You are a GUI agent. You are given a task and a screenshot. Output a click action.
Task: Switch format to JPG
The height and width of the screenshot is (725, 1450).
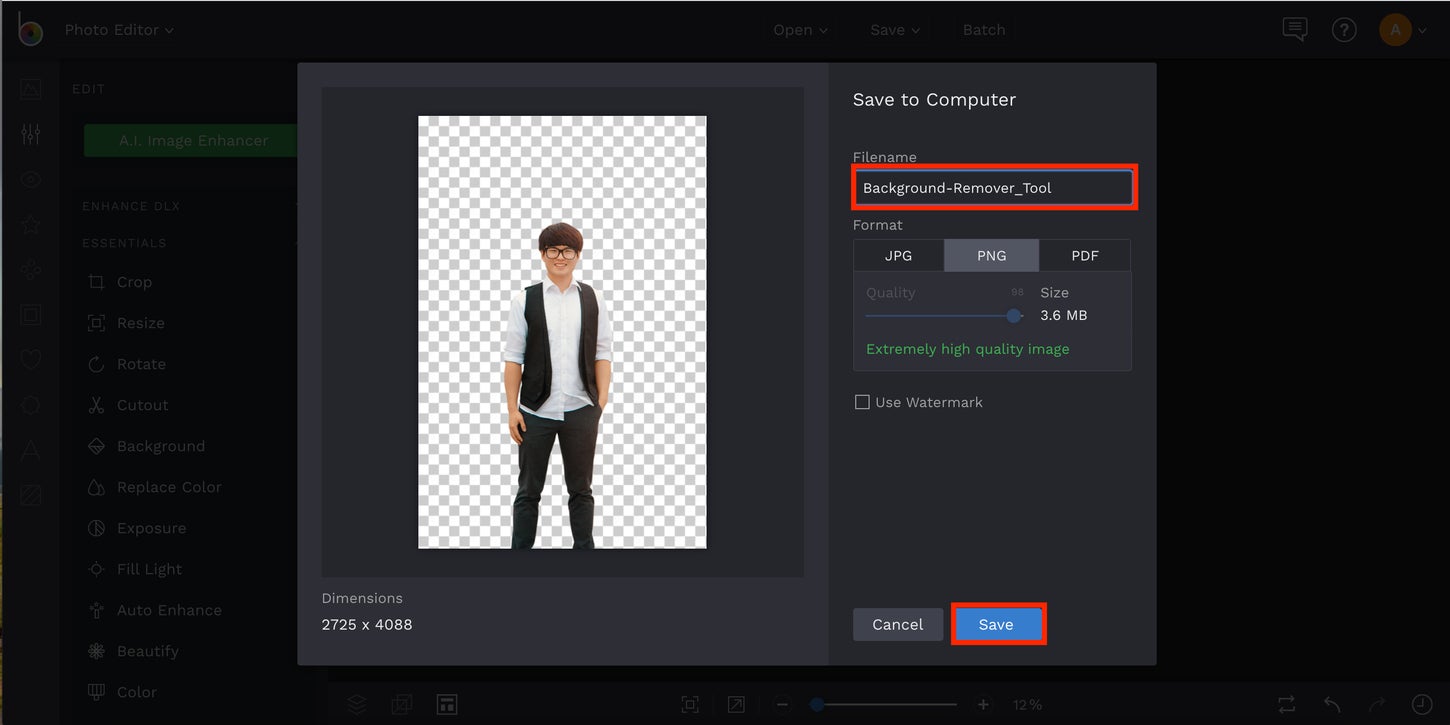898,255
